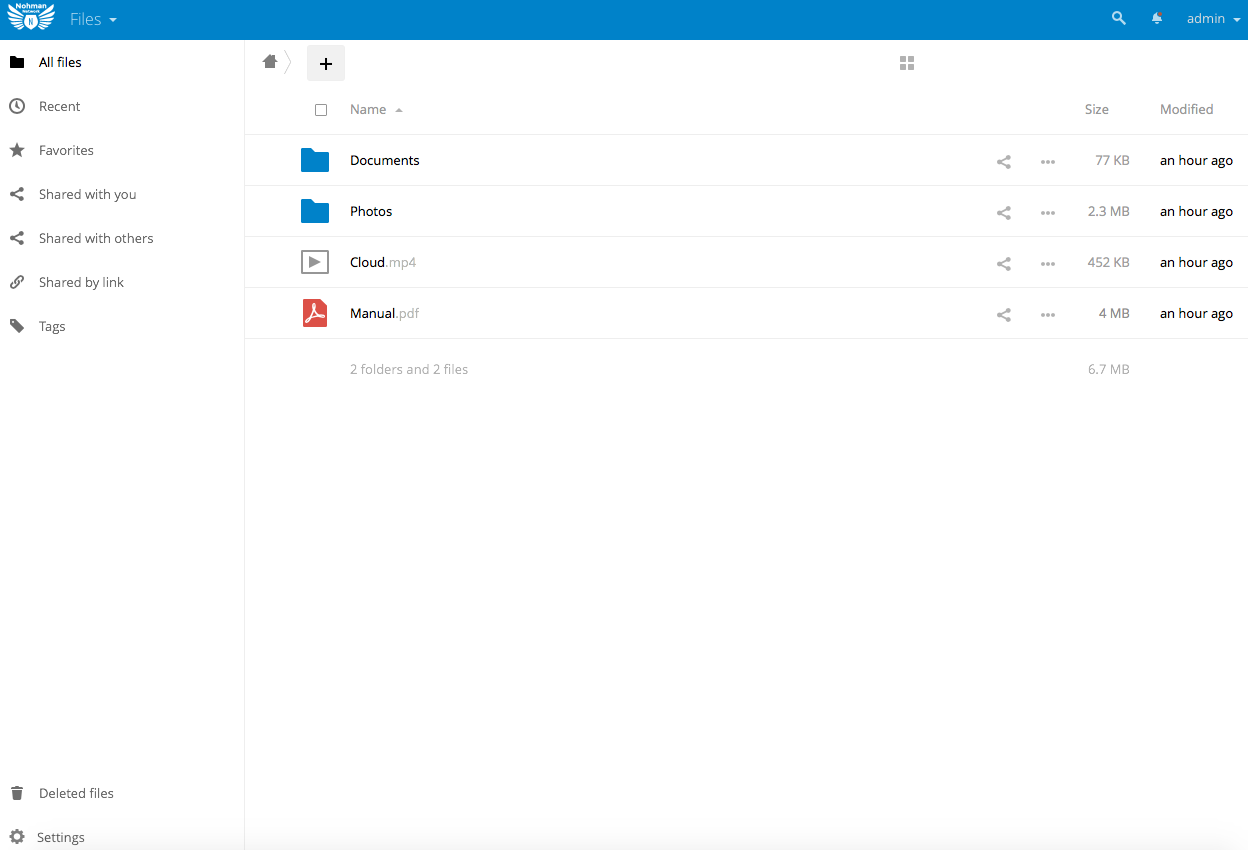Share the Cloud.mp4 file
This screenshot has height=850, width=1248.
[x=1004, y=263]
